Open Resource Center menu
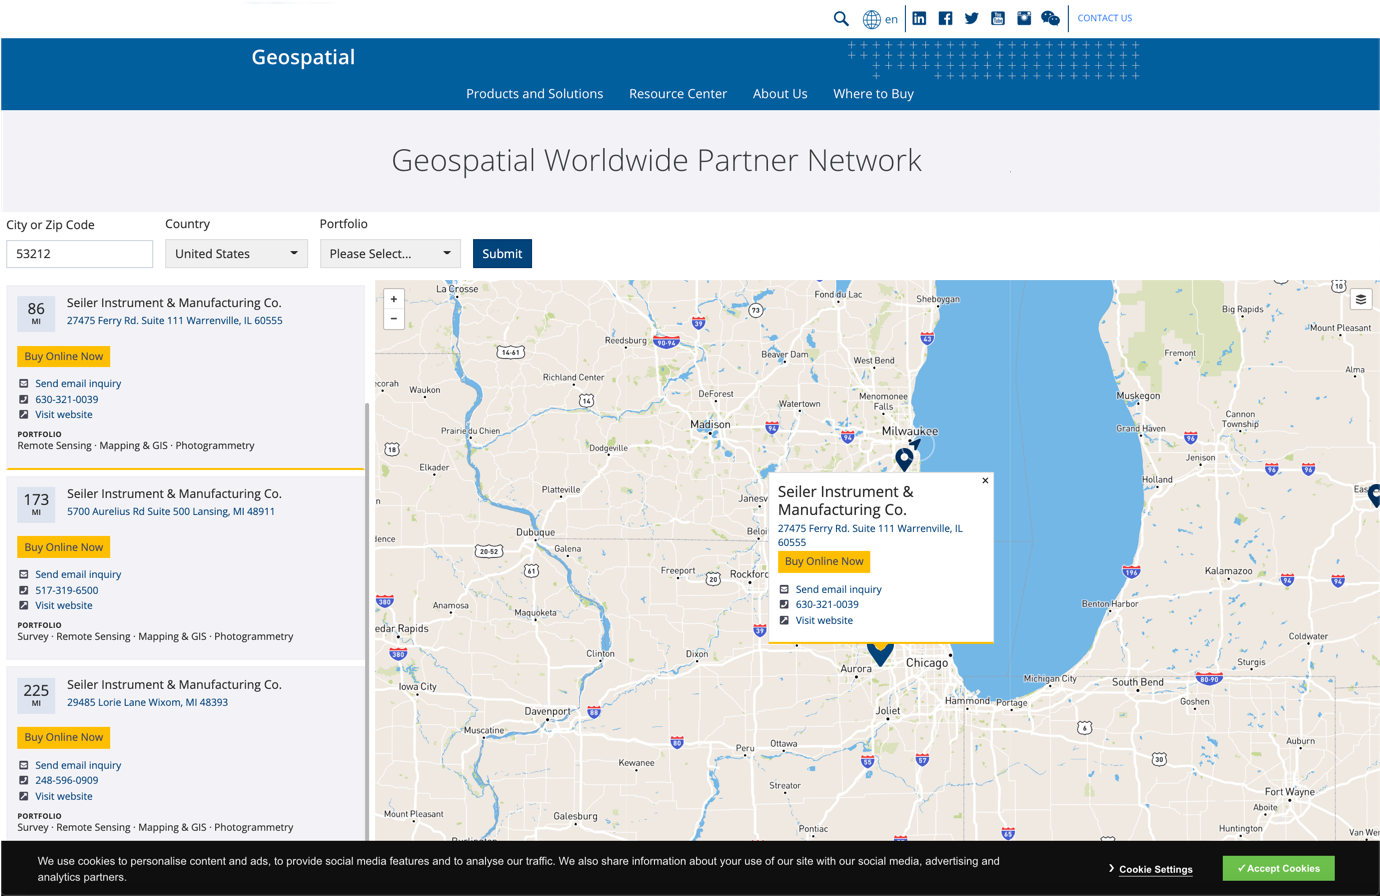The height and width of the screenshot is (896, 1380). (678, 93)
